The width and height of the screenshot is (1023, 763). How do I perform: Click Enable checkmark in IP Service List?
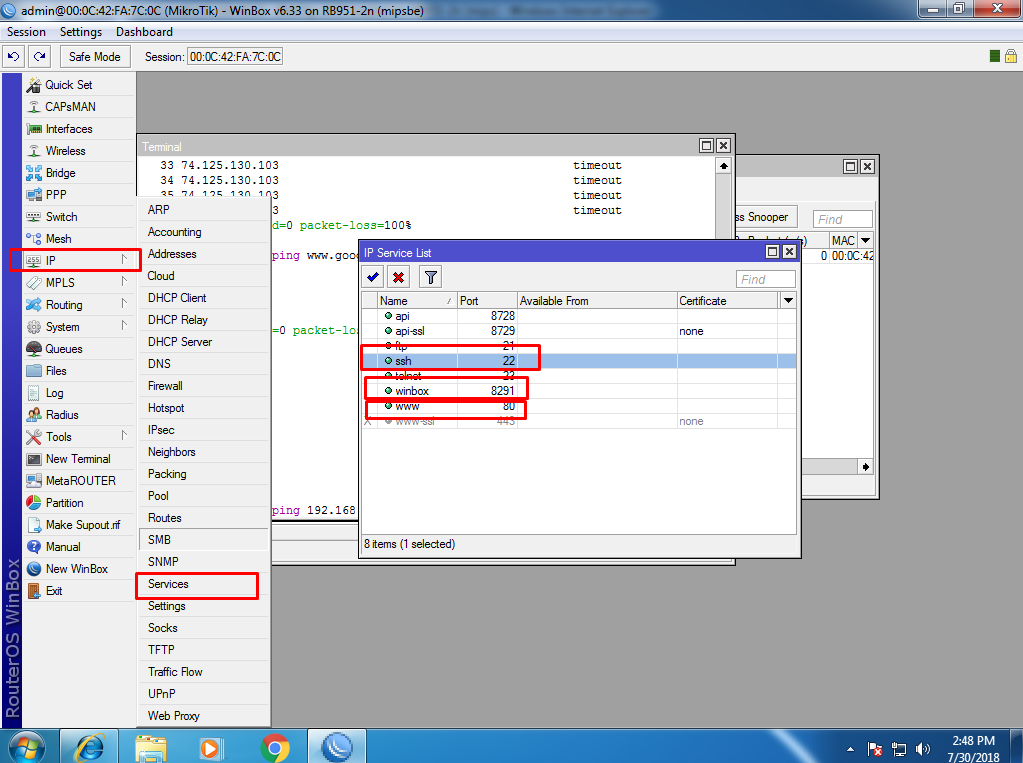[373, 277]
